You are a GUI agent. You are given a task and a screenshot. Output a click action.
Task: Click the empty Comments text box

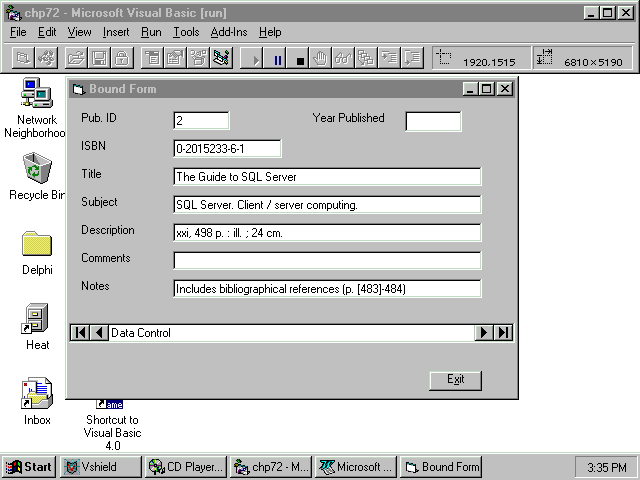(x=327, y=261)
